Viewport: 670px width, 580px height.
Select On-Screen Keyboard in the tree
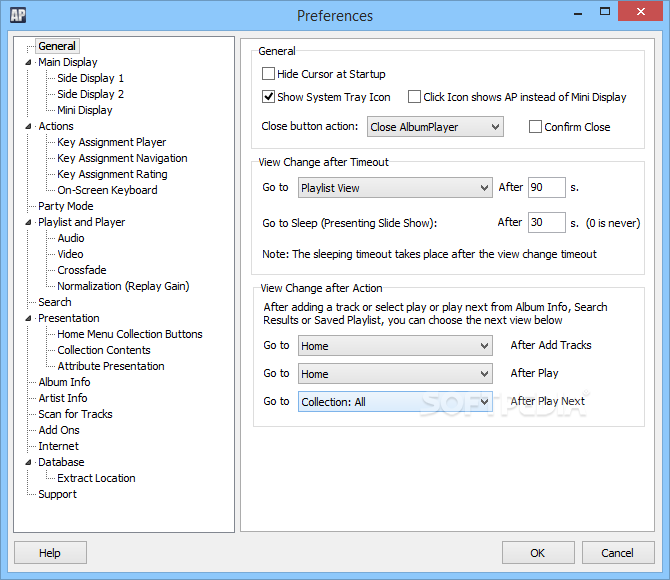click(107, 190)
